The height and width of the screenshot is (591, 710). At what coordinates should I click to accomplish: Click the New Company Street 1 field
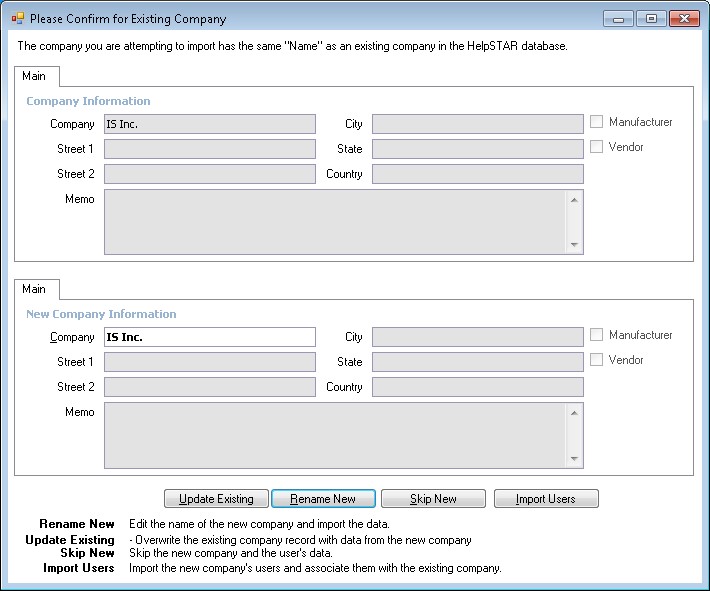pyautogui.click(x=209, y=362)
